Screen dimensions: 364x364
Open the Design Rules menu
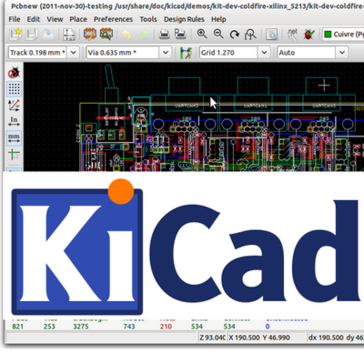pyautogui.click(x=184, y=19)
